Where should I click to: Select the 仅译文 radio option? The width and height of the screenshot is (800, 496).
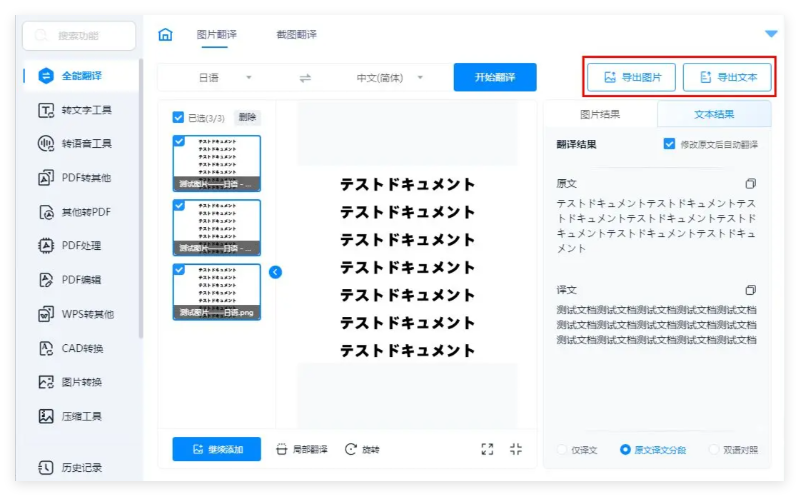point(562,450)
